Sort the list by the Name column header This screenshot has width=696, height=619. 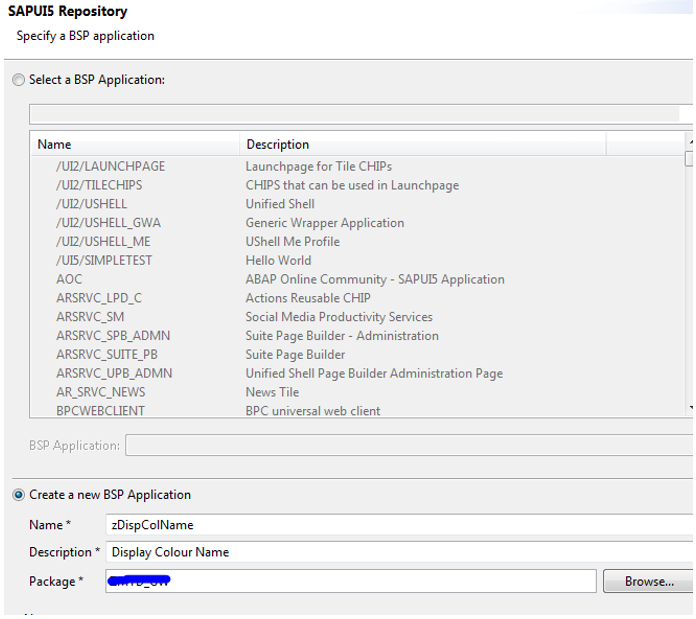(135, 145)
